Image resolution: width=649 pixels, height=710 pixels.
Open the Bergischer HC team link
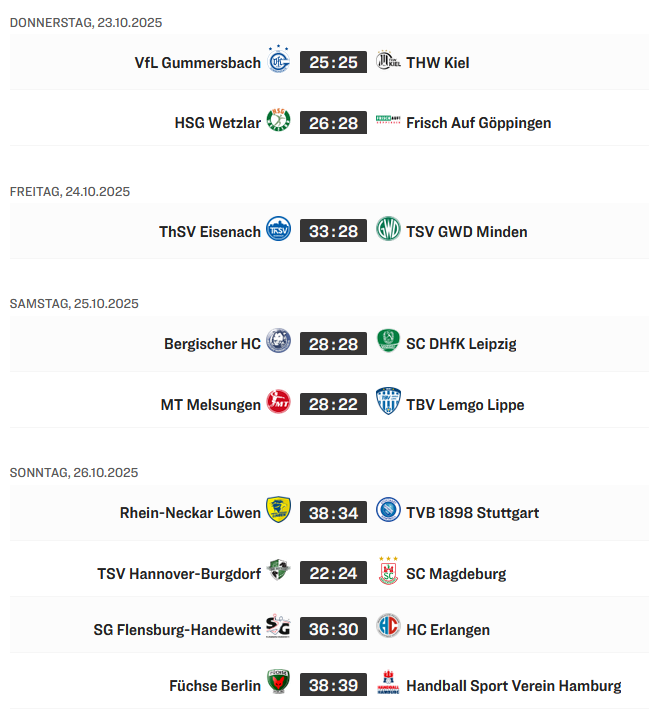[212, 343]
